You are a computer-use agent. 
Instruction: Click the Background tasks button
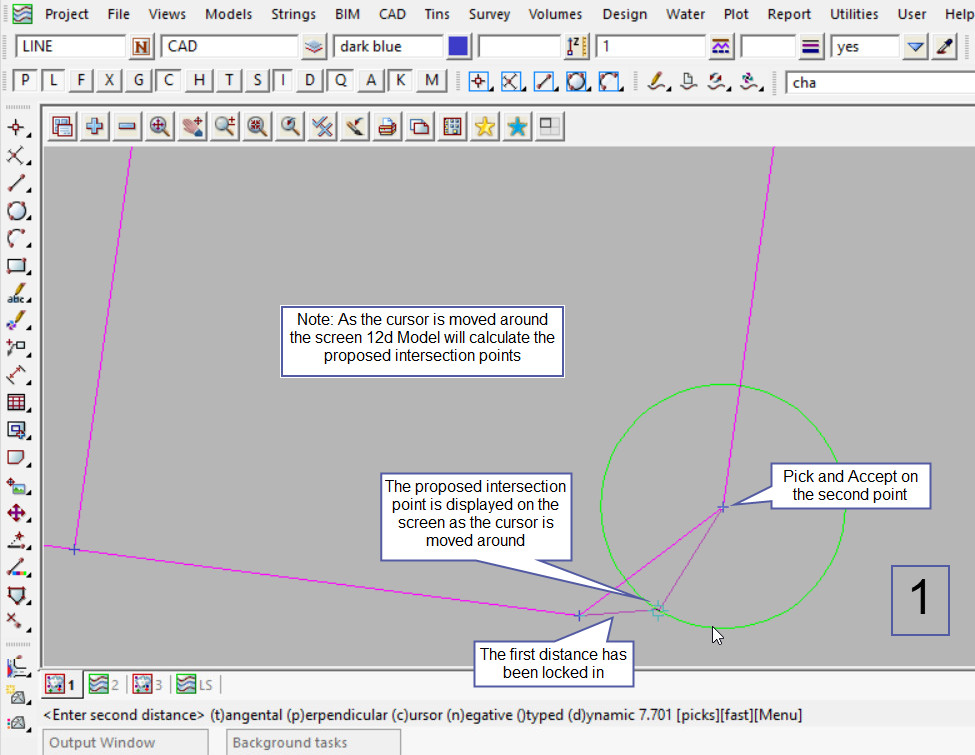pos(314,742)
